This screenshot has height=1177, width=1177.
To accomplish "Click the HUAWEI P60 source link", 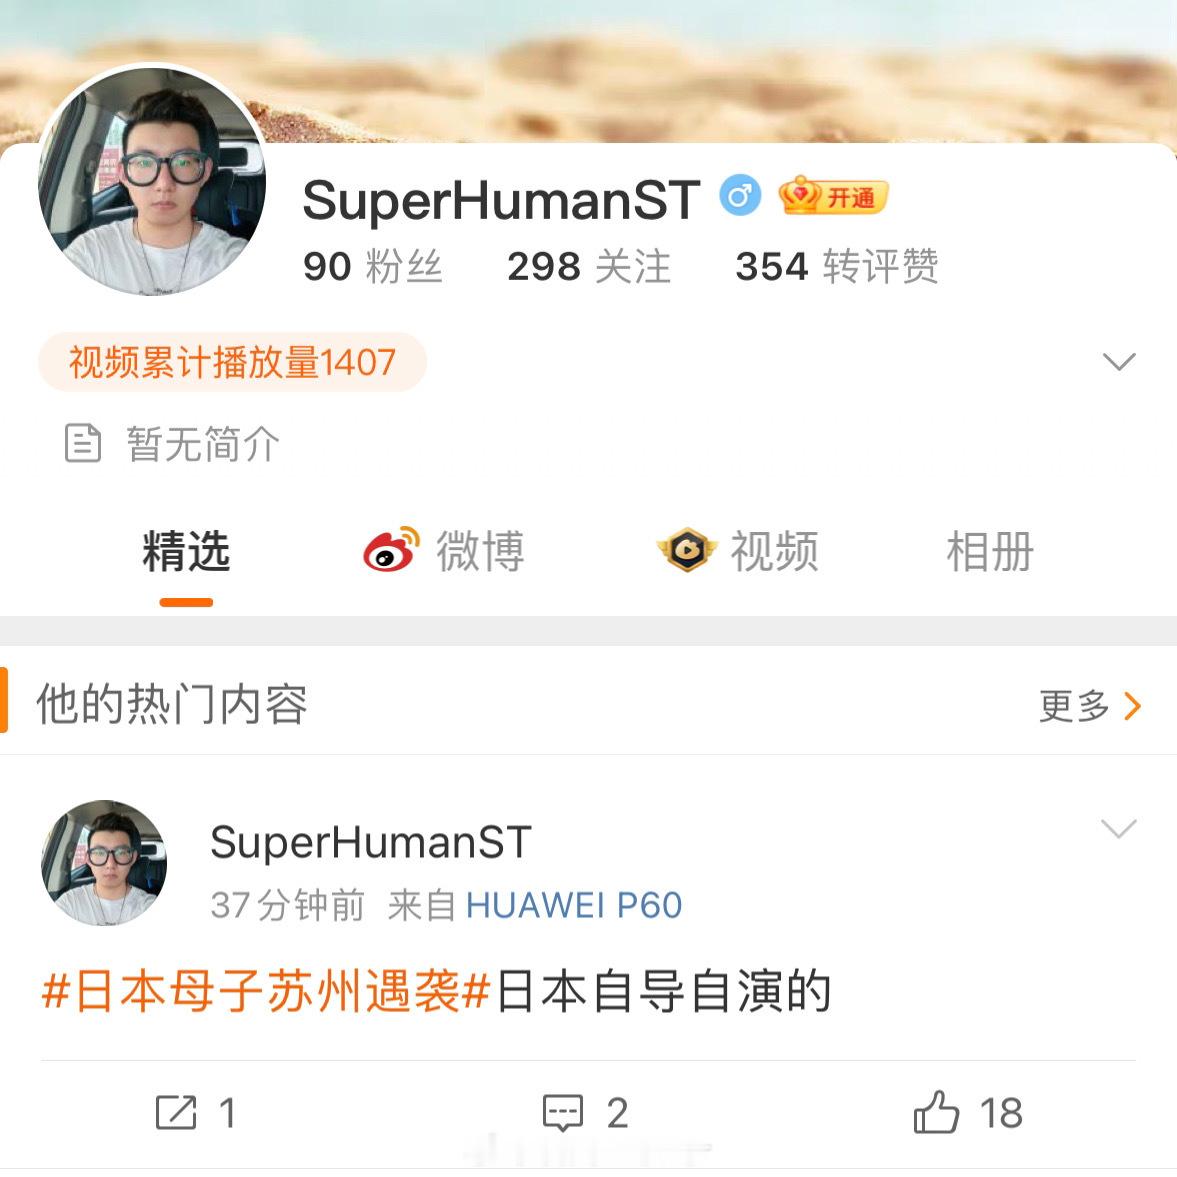I will pos(574,905).
